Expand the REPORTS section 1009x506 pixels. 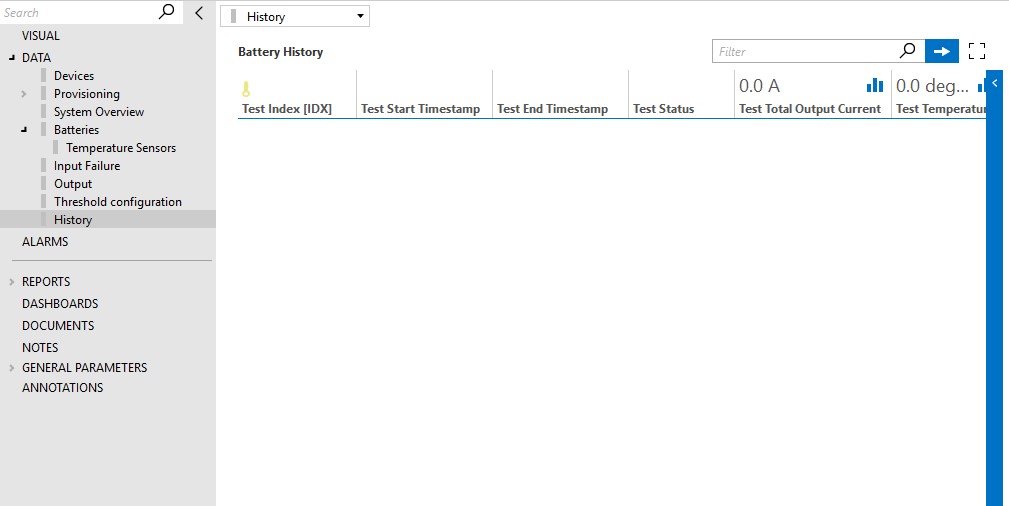[12, 282]
